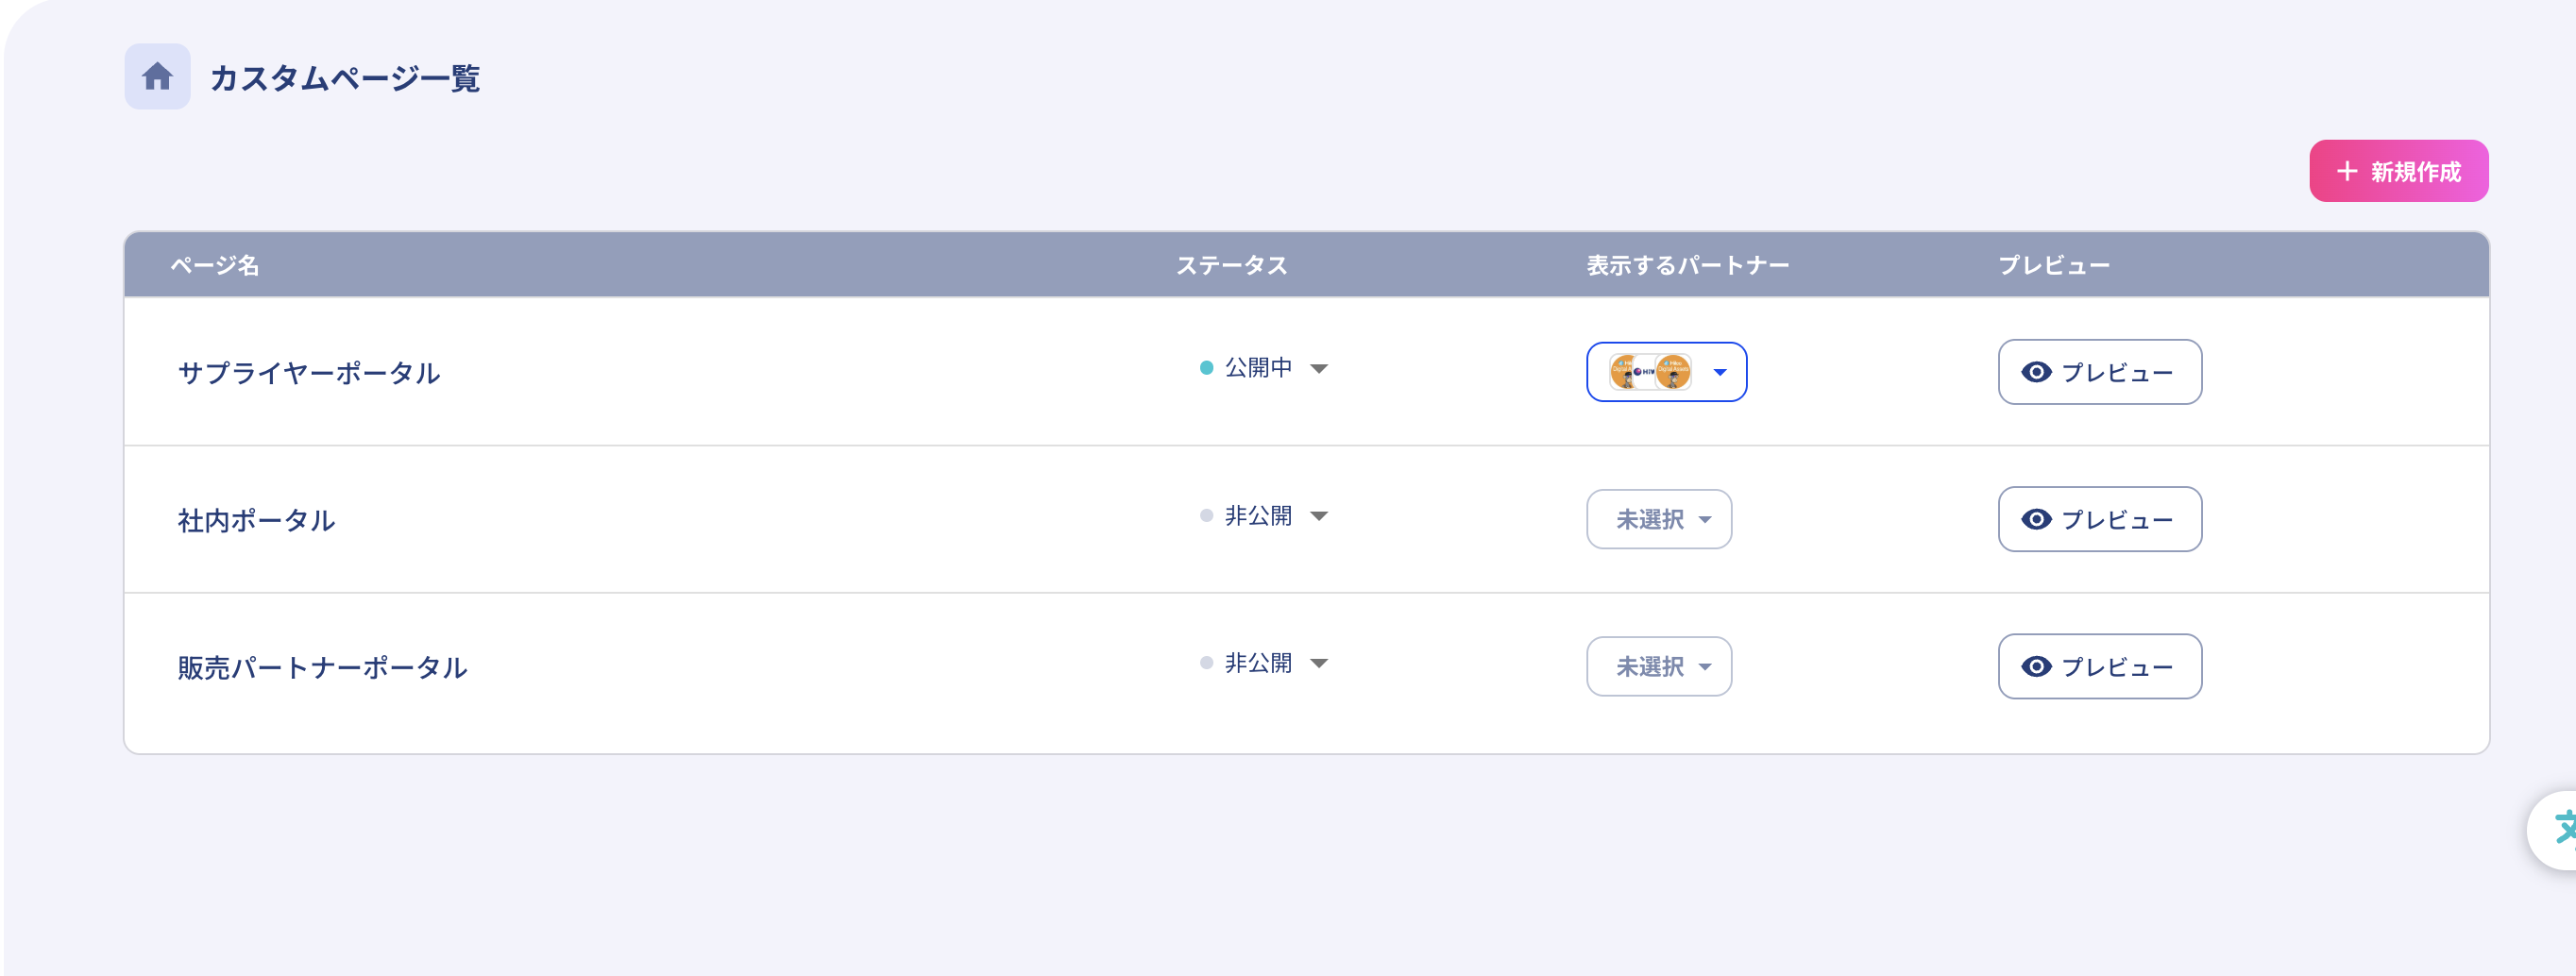
Task: Open 非公開 status dropdown for 社内ポータル
Action: point(1319,516)
